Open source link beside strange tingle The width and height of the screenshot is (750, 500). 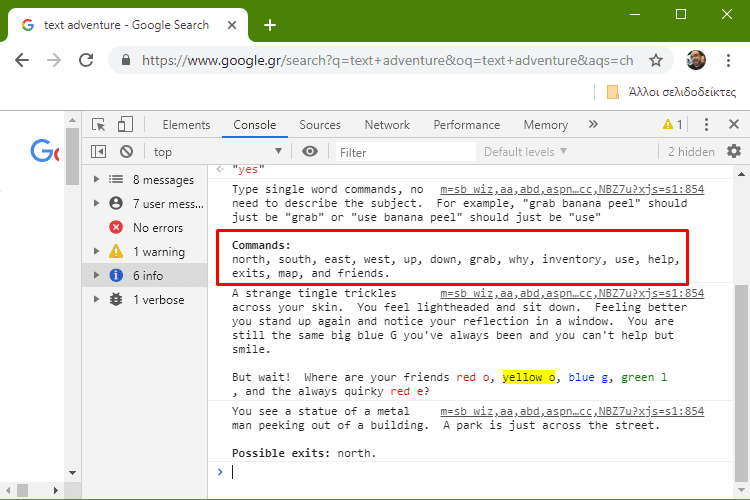[x=572, y=293]
